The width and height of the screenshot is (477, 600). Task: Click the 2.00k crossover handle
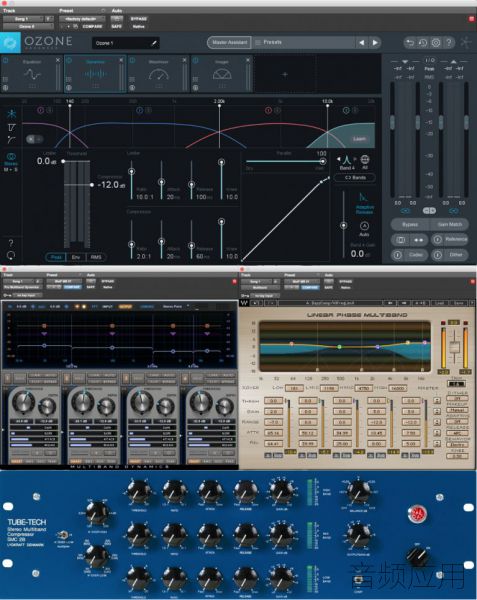(x=219, y=105)
